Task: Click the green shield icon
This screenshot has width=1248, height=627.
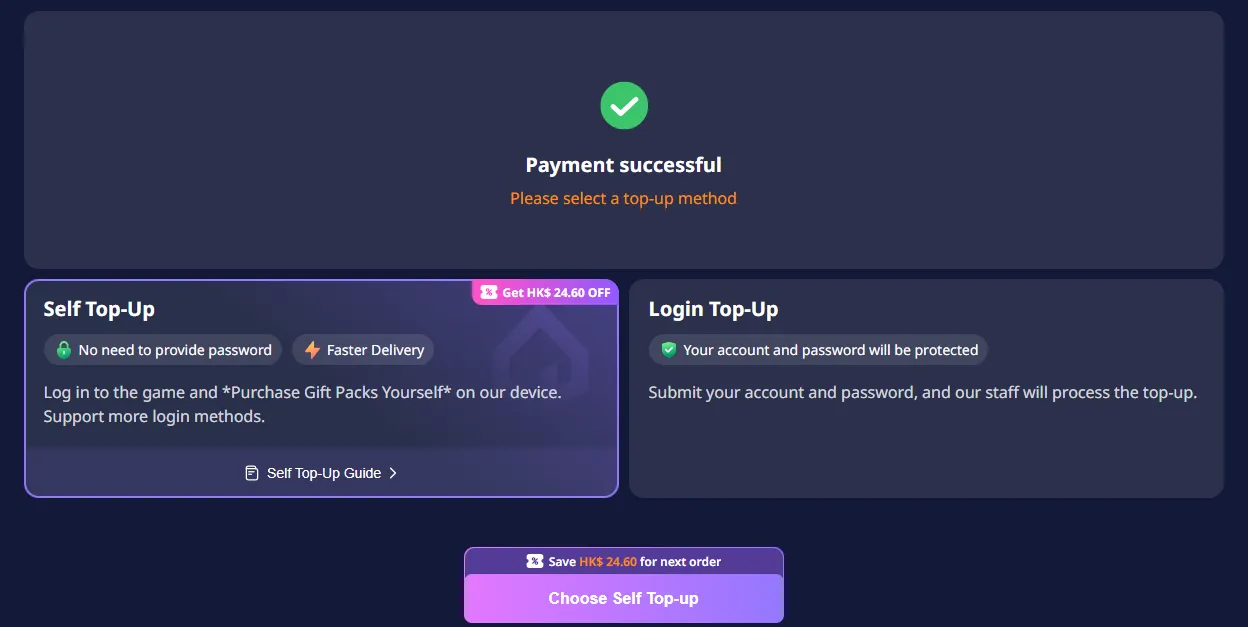Action: point(669,350)
